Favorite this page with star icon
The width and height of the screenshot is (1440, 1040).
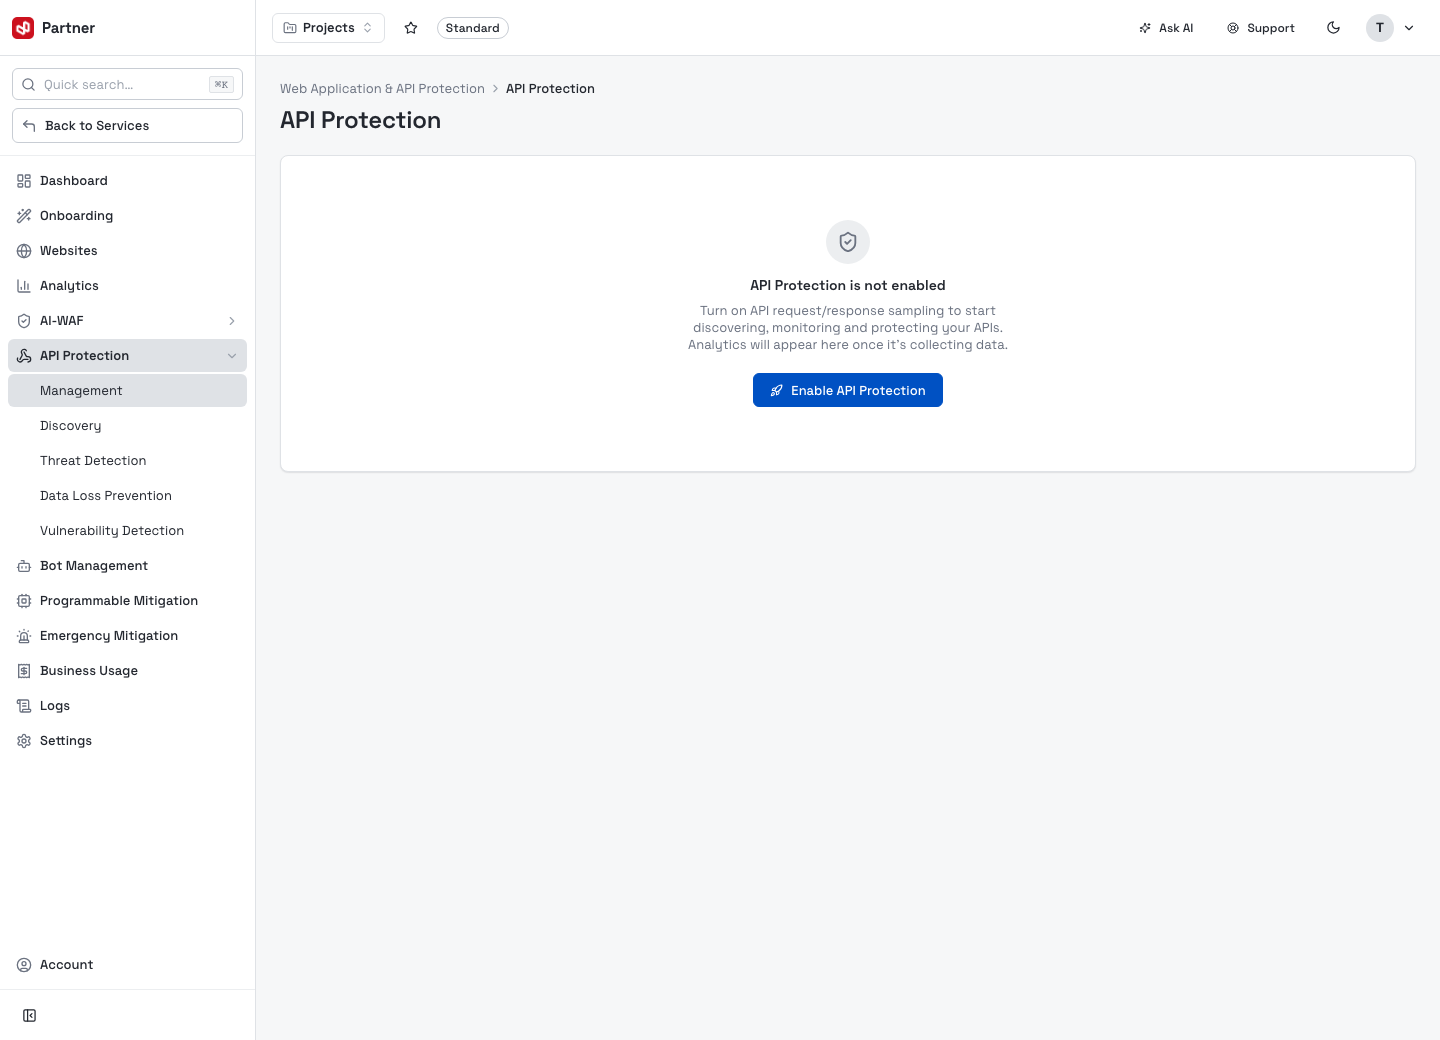point(411,28)
